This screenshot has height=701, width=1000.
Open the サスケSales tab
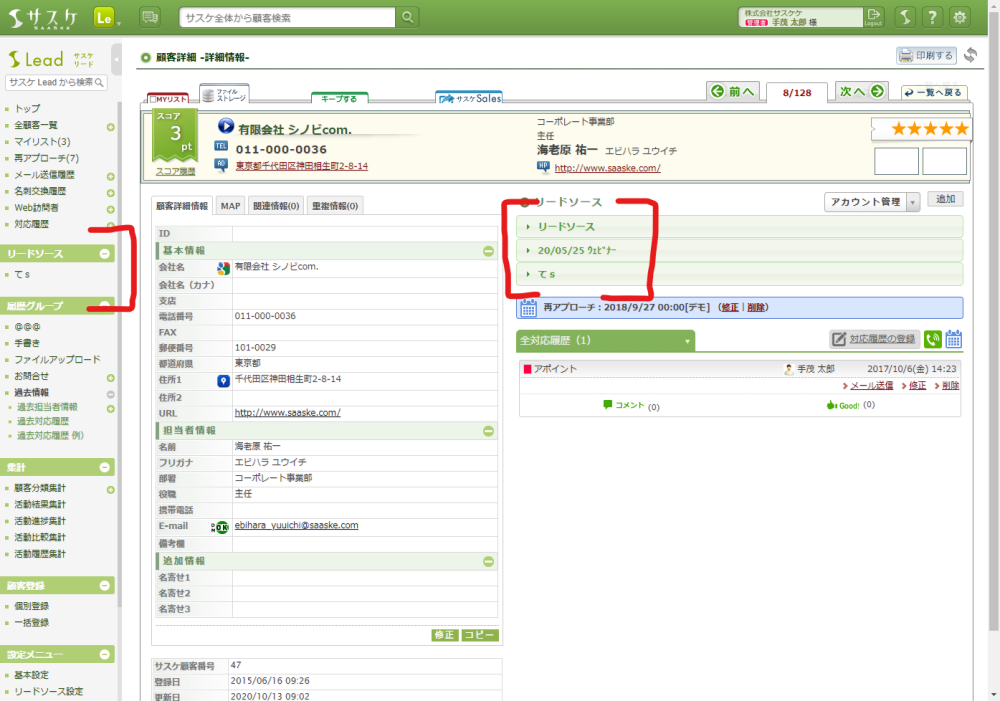[469, 98]
